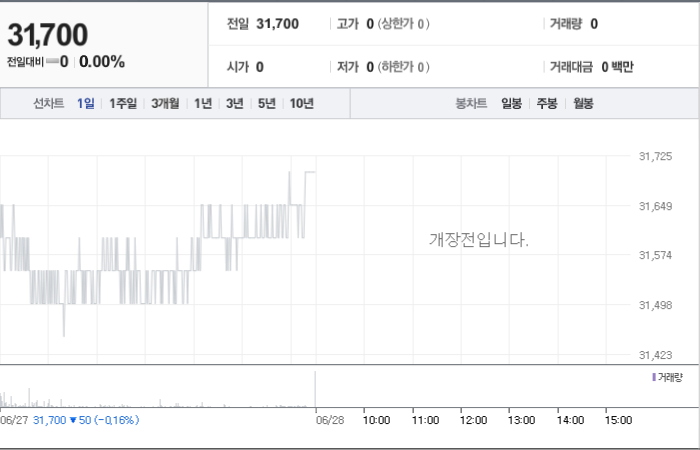This screenshot has width=700, height=450.
Task: Click the tall volume bar at 06/28
Action: [316, 389]
